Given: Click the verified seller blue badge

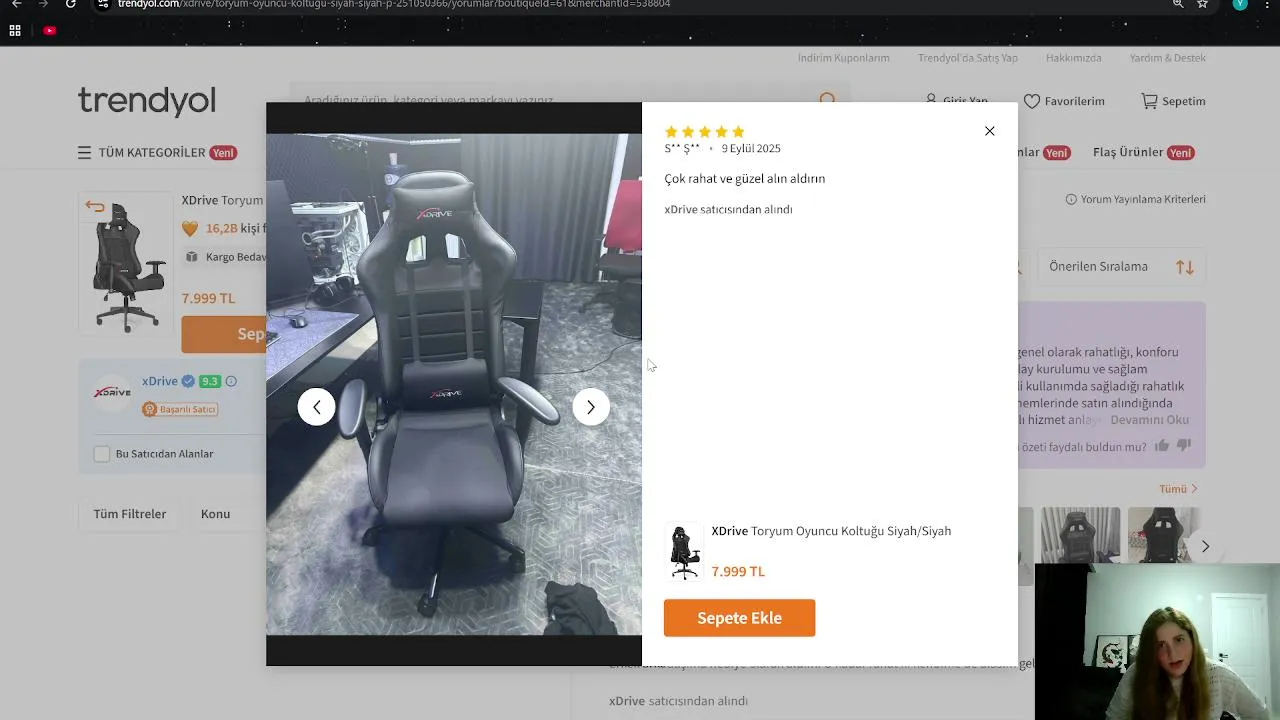Looking at the screenshot, I should [188, 381].
